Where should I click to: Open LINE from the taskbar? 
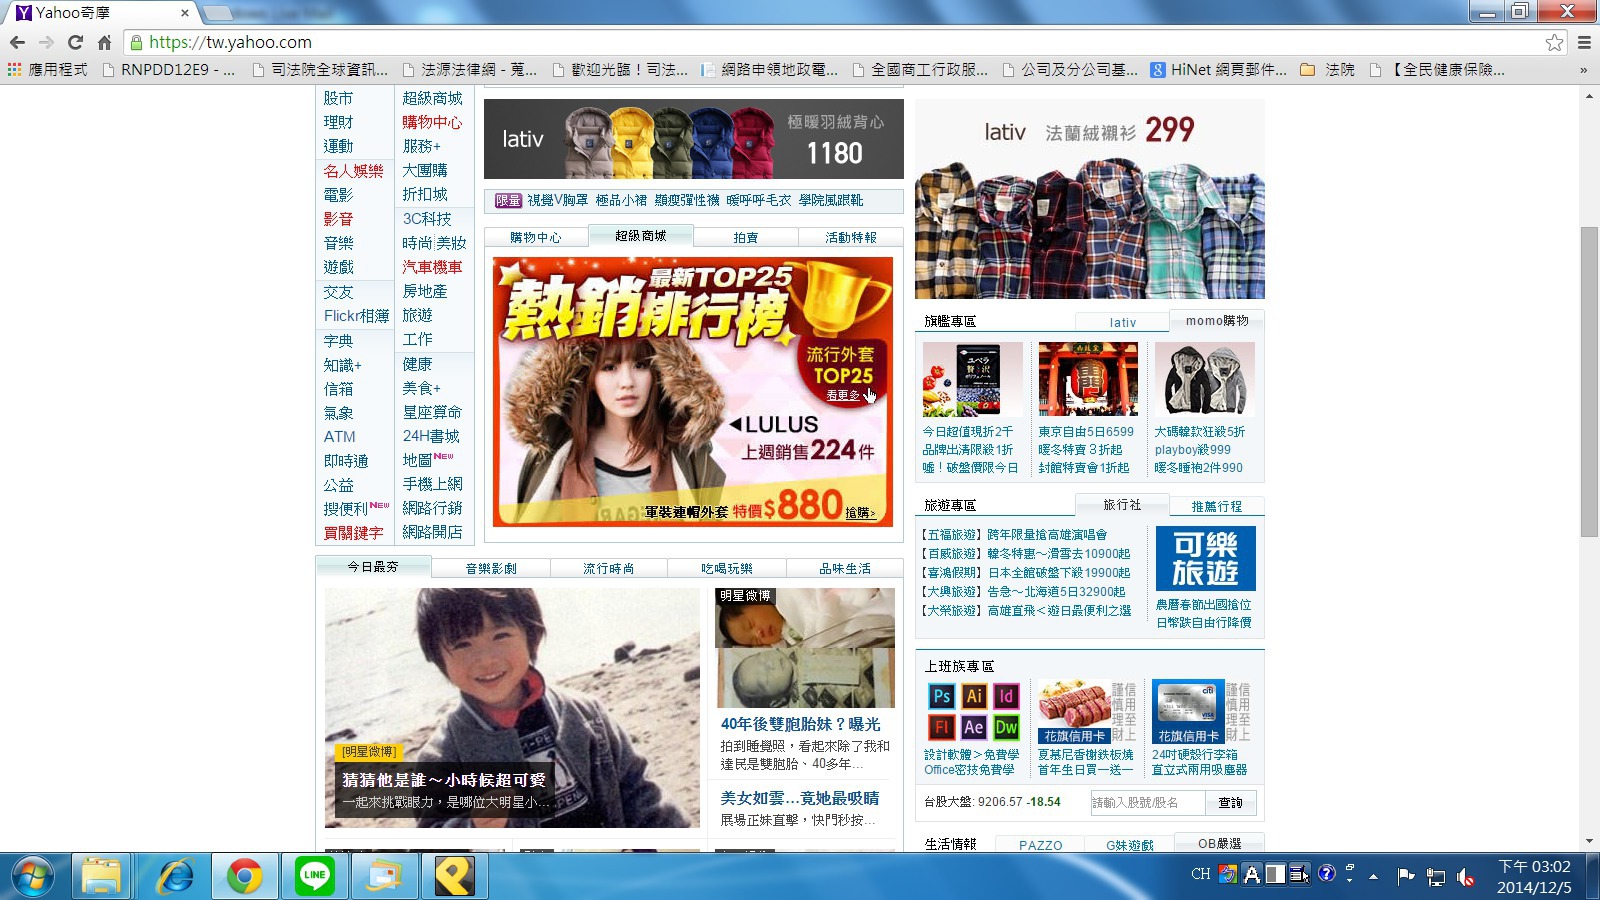(315, 877)
